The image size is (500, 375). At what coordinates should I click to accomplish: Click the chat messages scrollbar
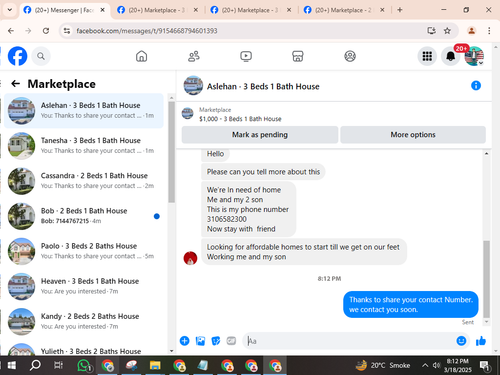pos(486,278)
